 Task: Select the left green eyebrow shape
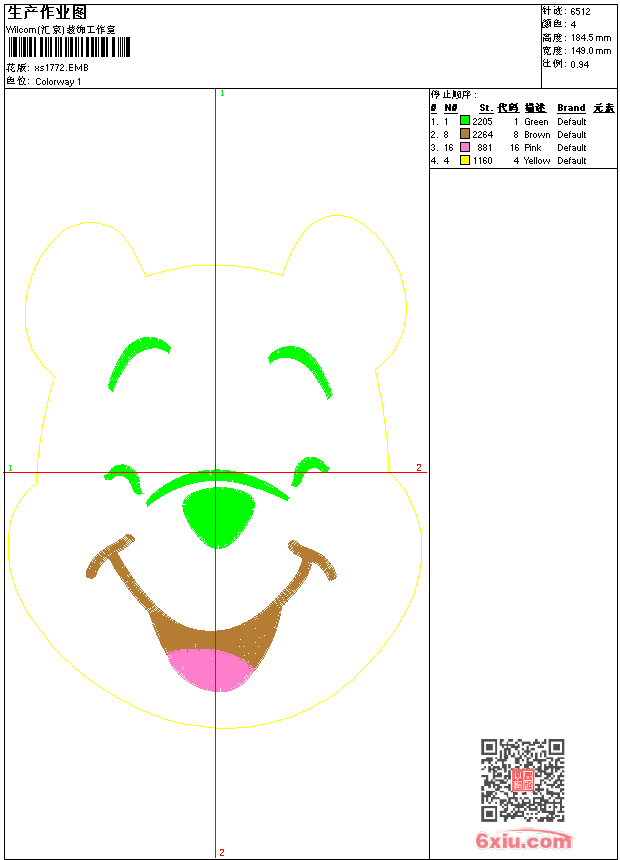tap(138, 363)
